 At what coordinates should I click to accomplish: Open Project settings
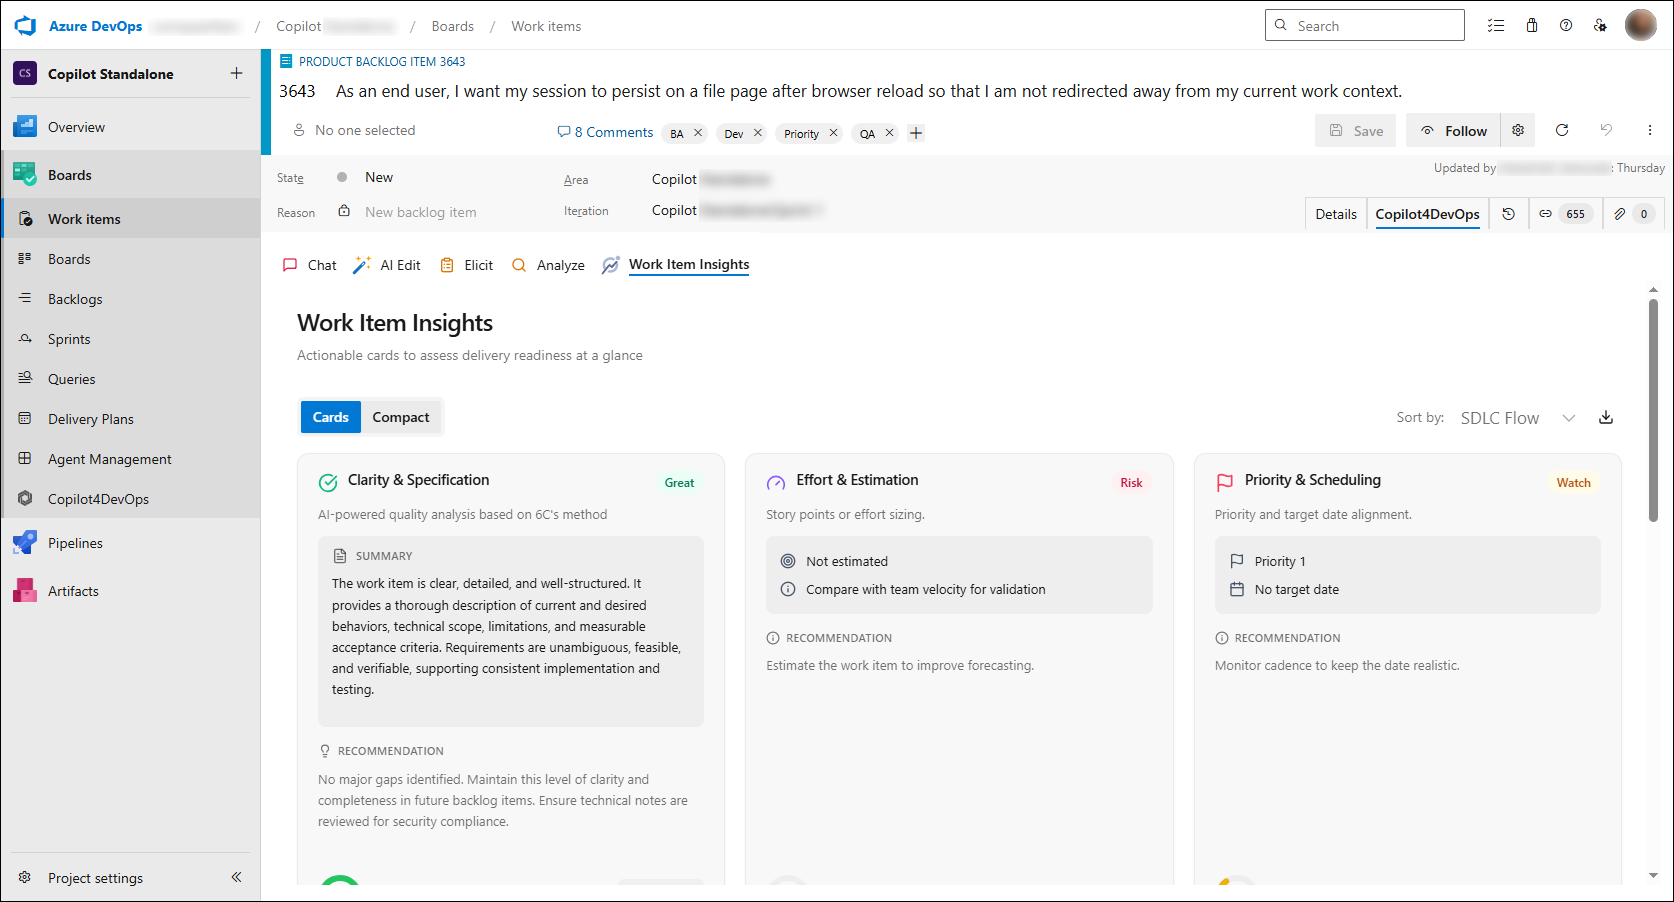pos(96,878)
